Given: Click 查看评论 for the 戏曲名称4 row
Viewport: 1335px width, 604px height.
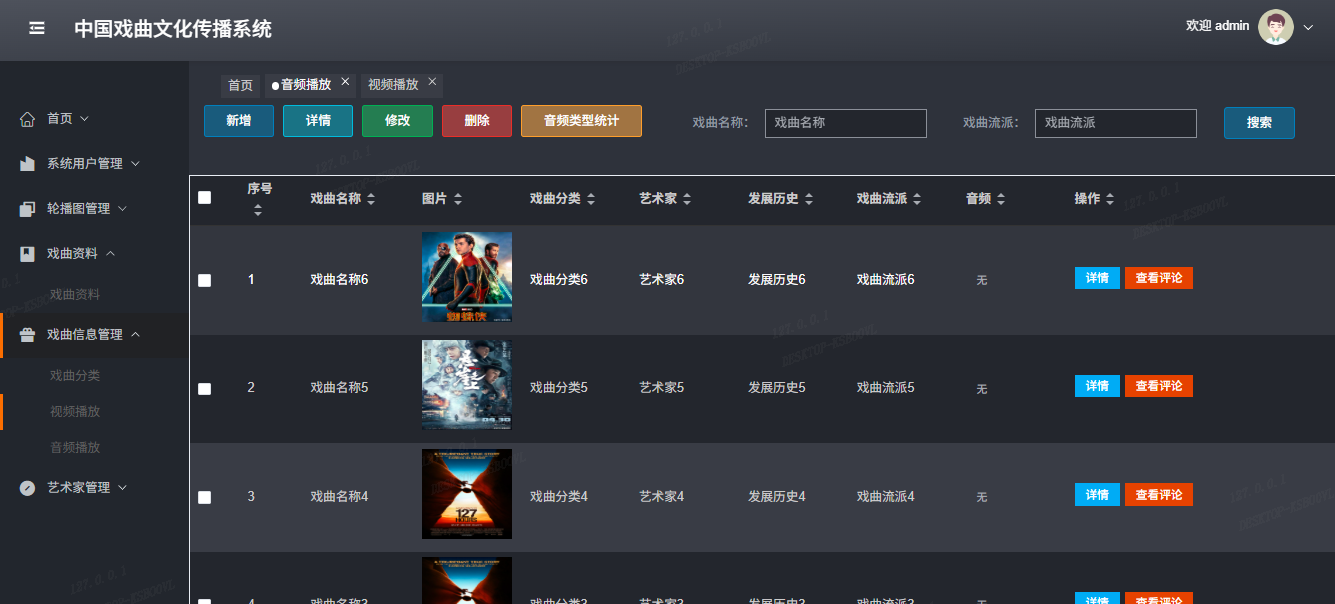Looking at the screenshot, I should coord(1159,495).
